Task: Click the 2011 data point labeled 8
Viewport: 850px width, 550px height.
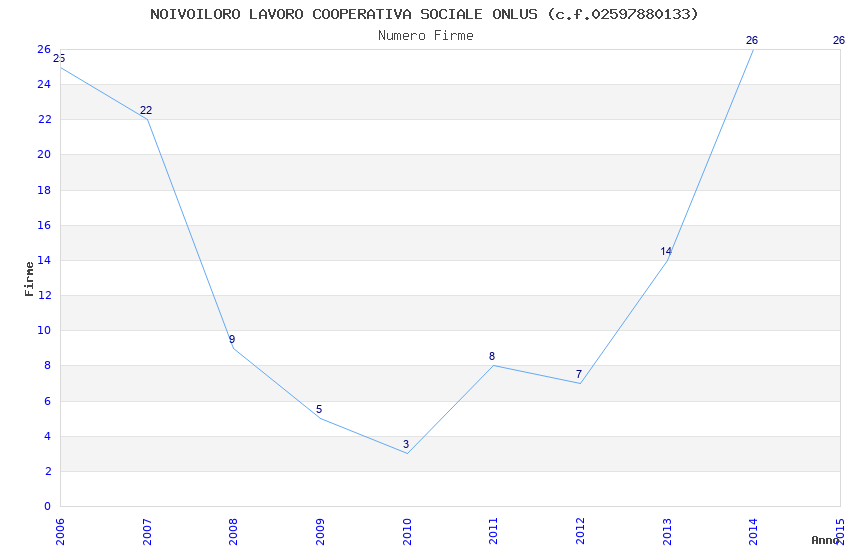Action: point(493,365)
